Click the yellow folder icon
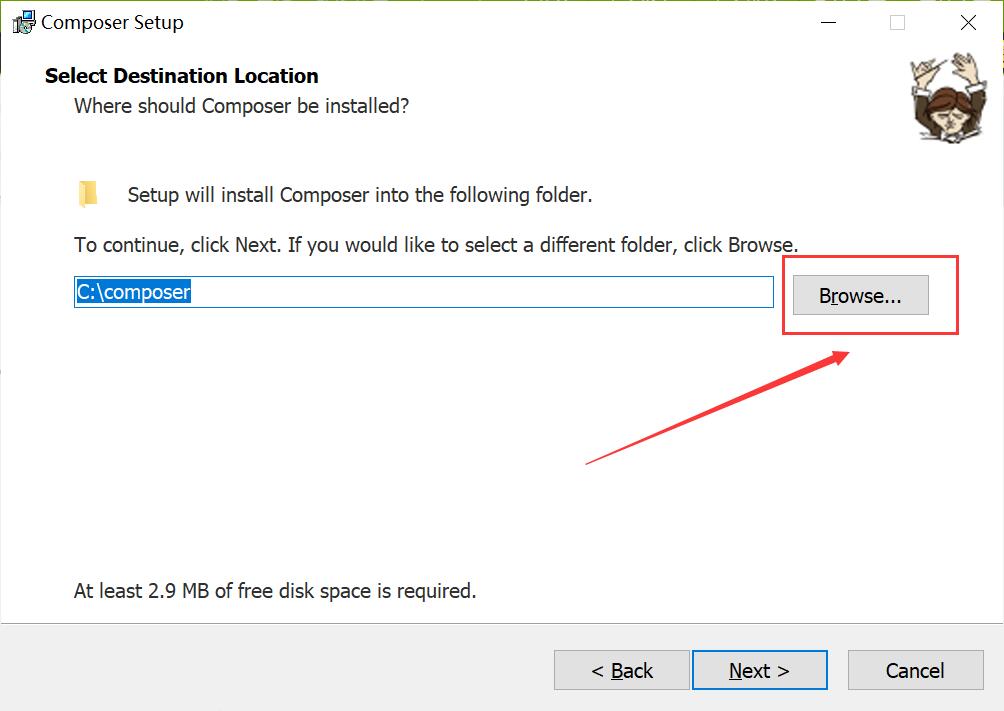The image size is (1004, 711). point(88,194)
